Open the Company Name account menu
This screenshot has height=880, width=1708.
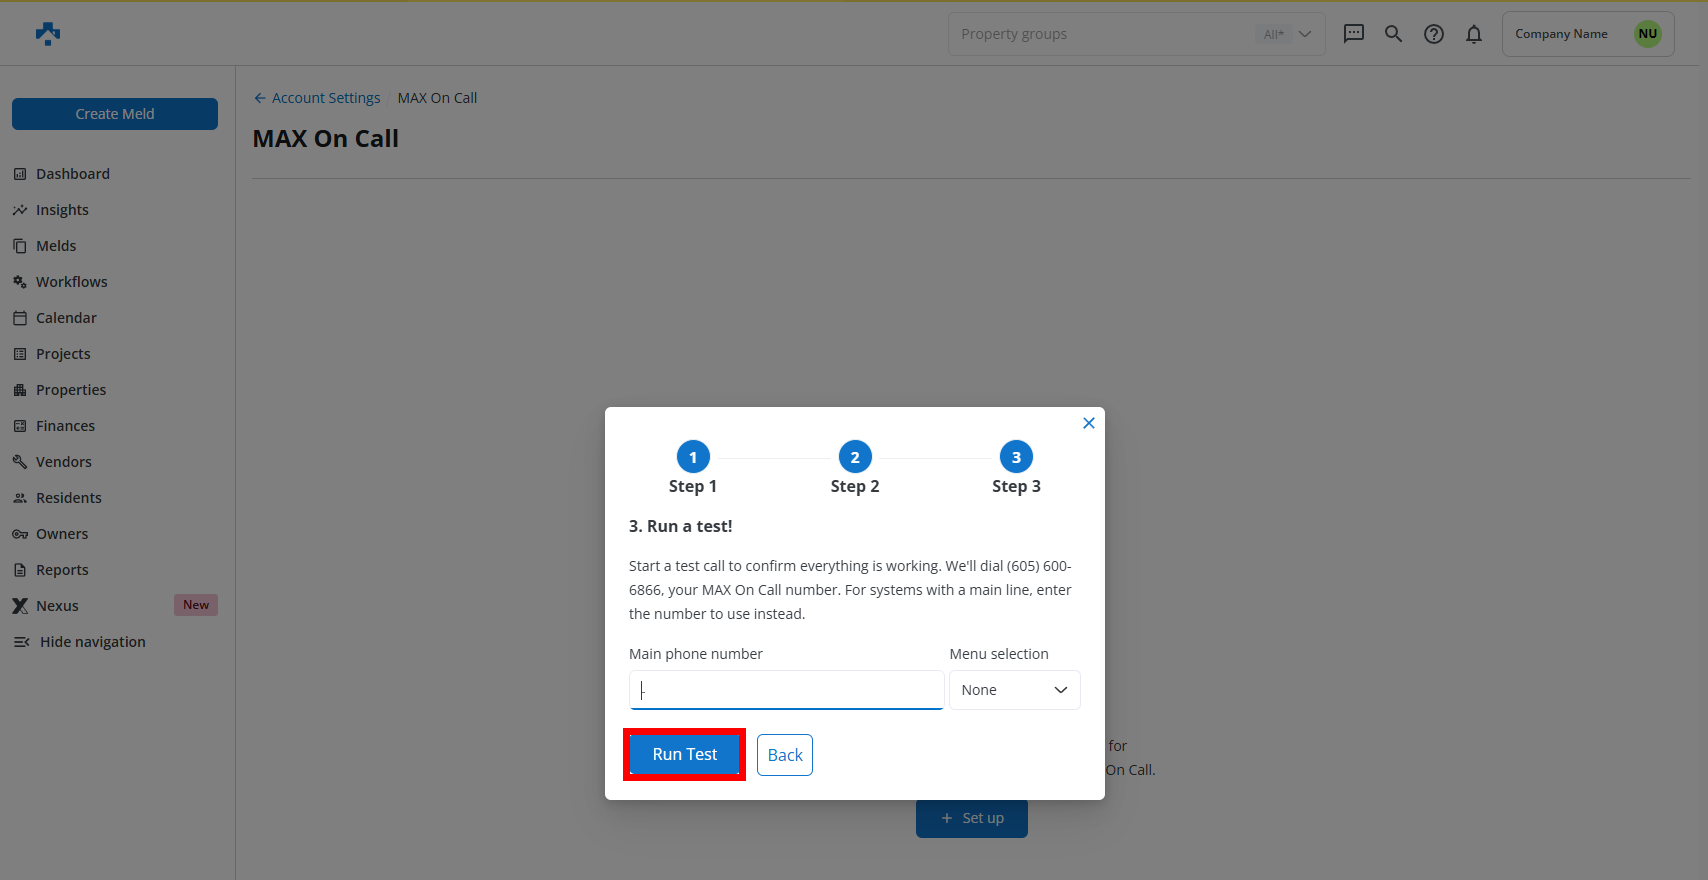[1561, 34]
